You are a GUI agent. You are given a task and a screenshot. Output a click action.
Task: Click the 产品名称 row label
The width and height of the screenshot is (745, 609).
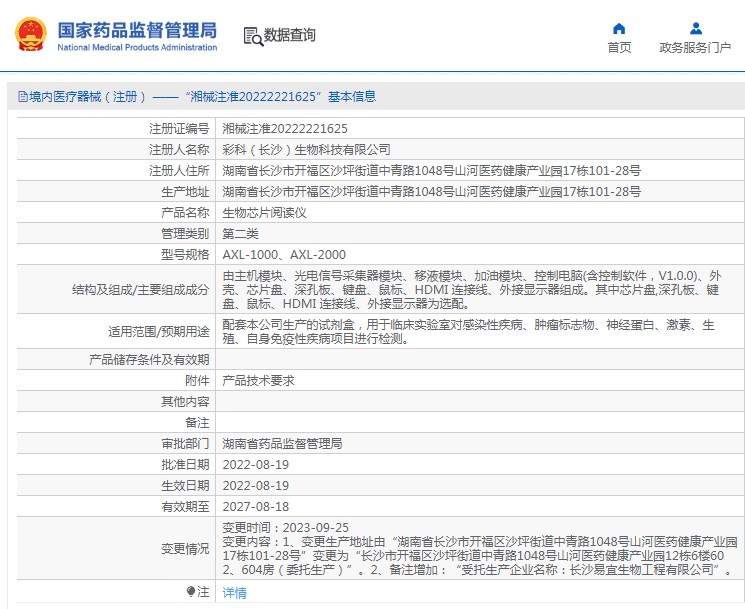click(x=185, y=212)
